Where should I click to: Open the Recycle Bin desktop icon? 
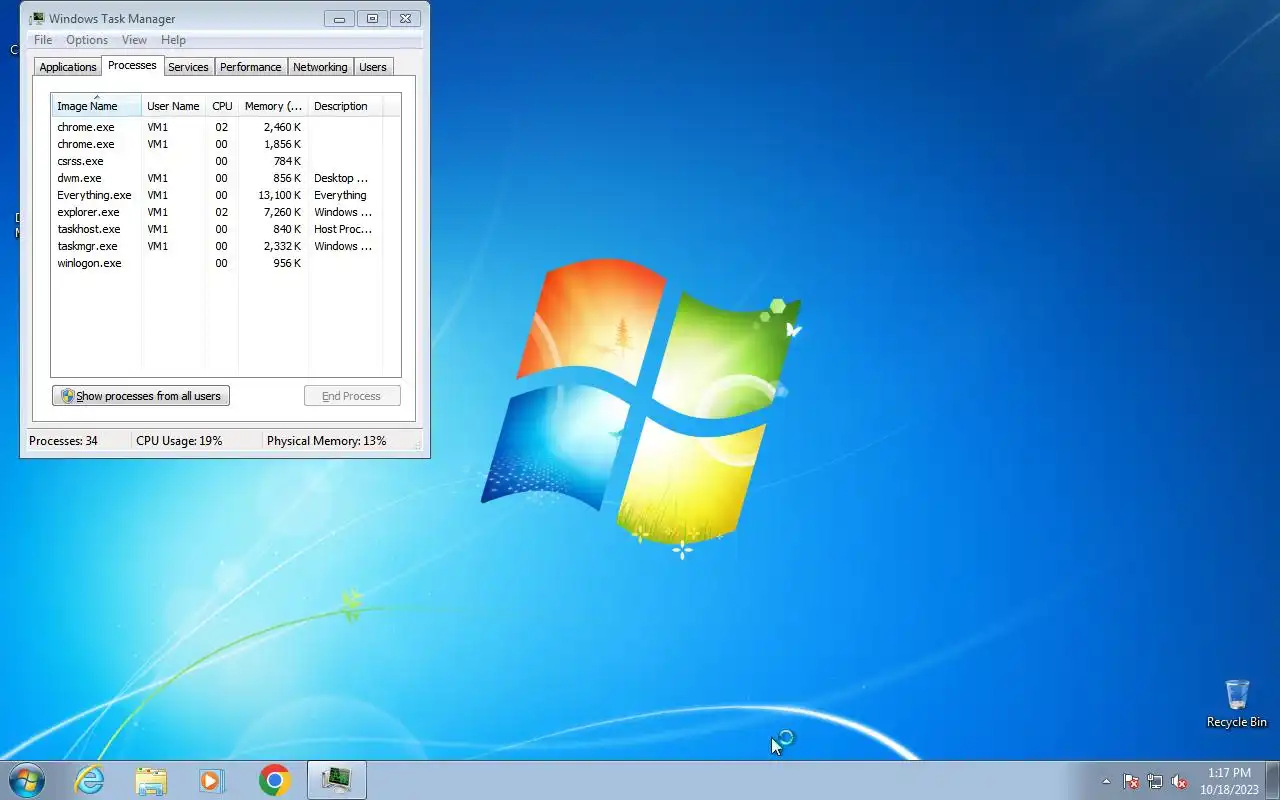[x=1237, y=704]
